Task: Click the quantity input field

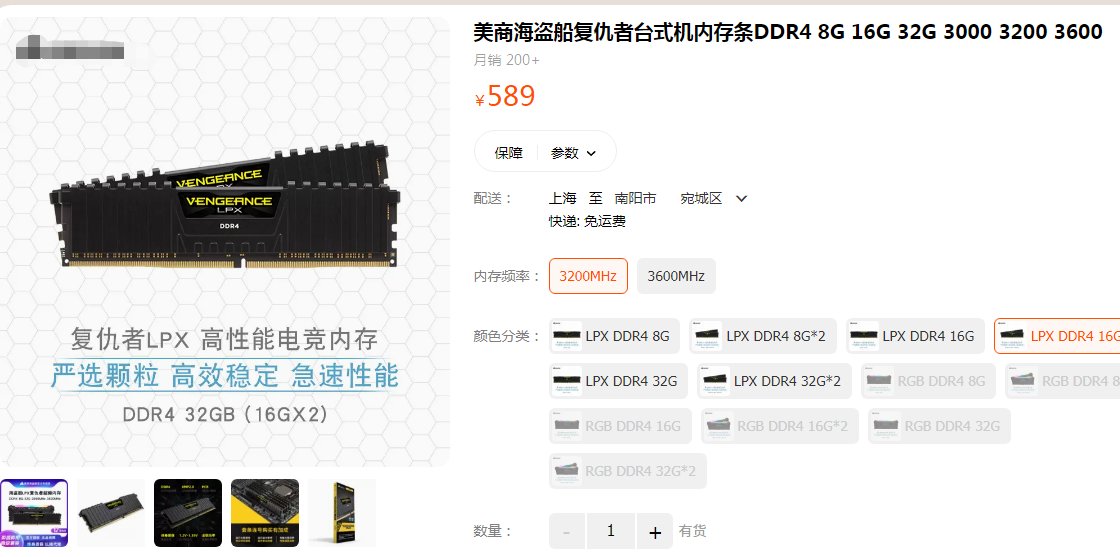Action: 611,531
